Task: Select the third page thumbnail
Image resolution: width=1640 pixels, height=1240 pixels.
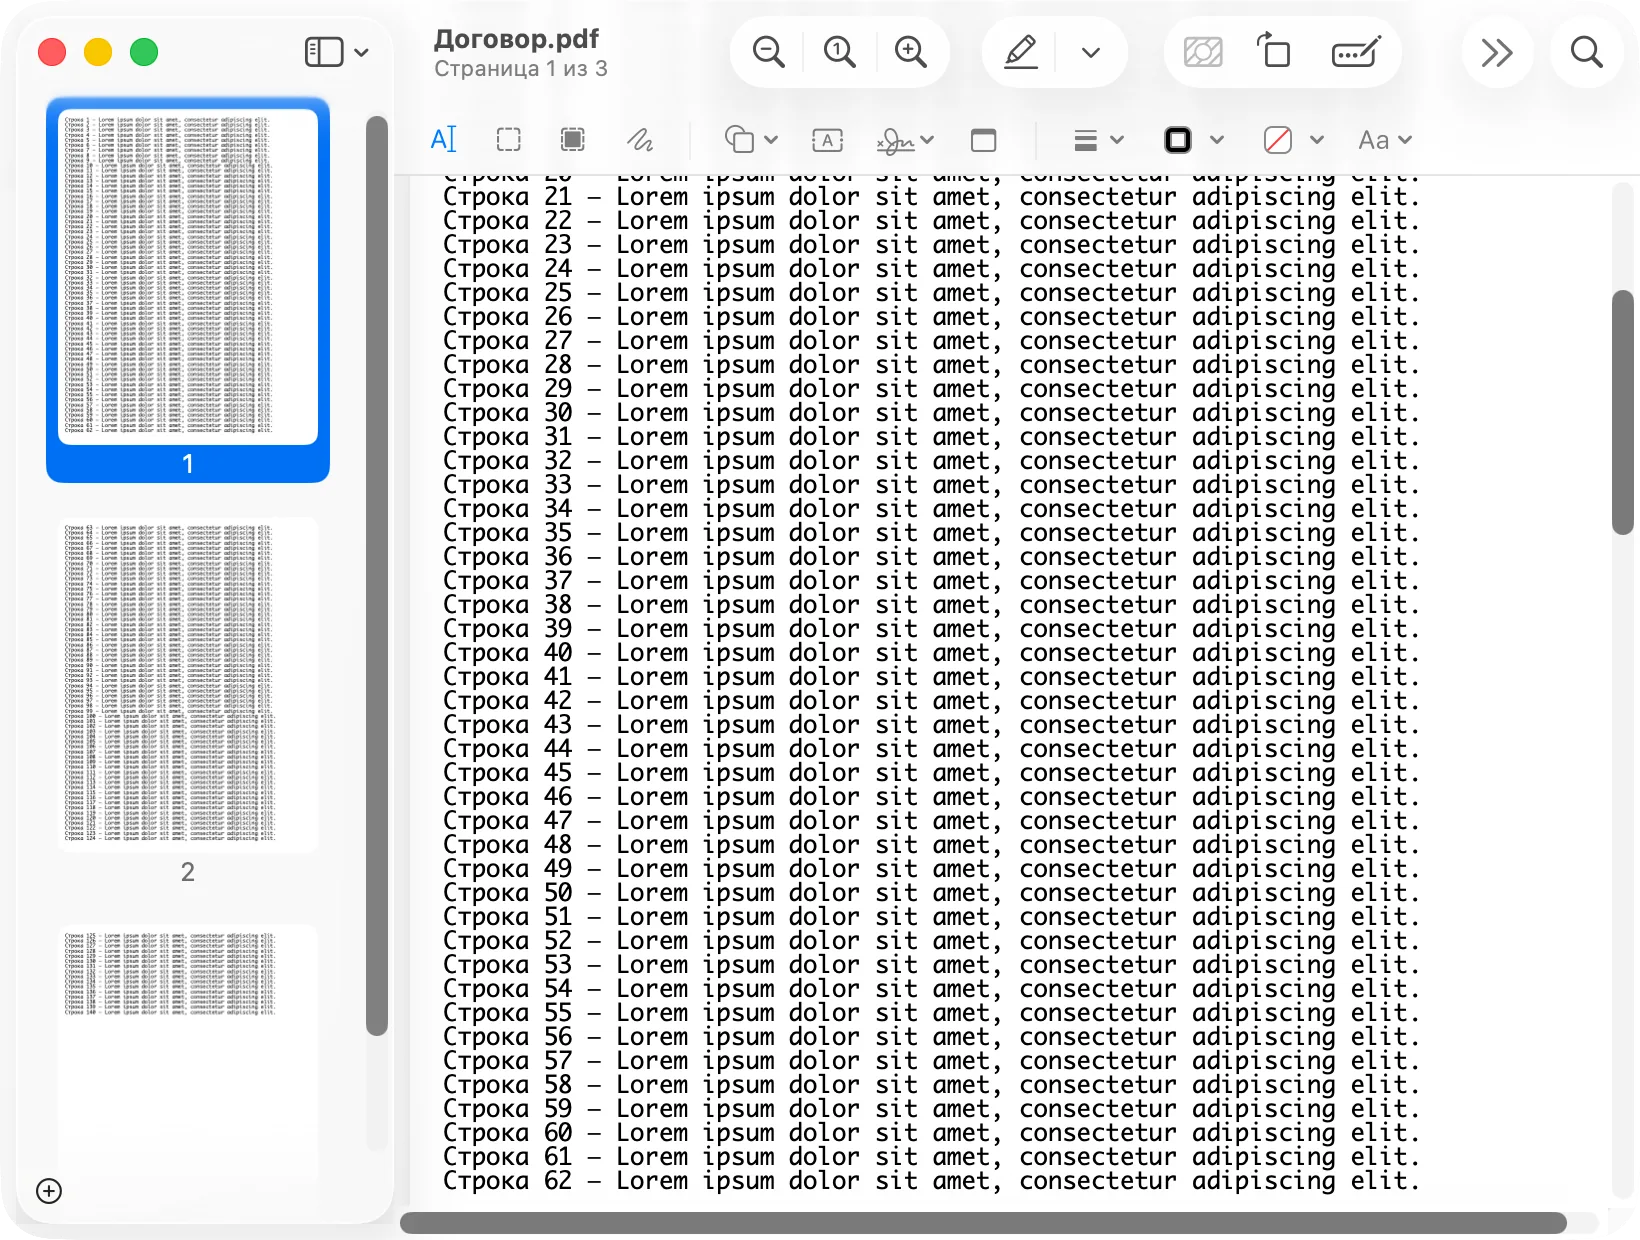Action: click(x=188, y=1050)
